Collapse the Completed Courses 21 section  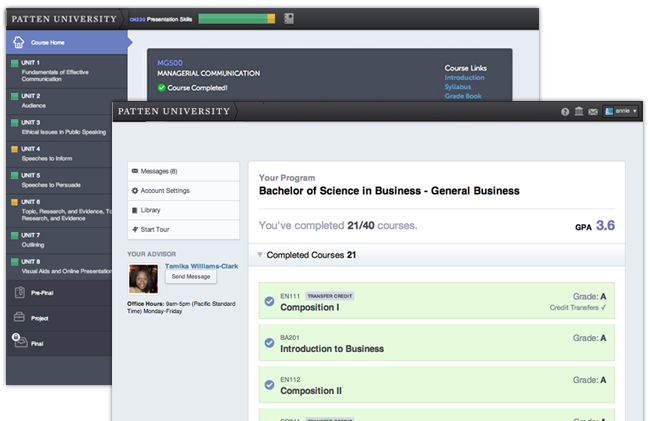coord(437,255)
